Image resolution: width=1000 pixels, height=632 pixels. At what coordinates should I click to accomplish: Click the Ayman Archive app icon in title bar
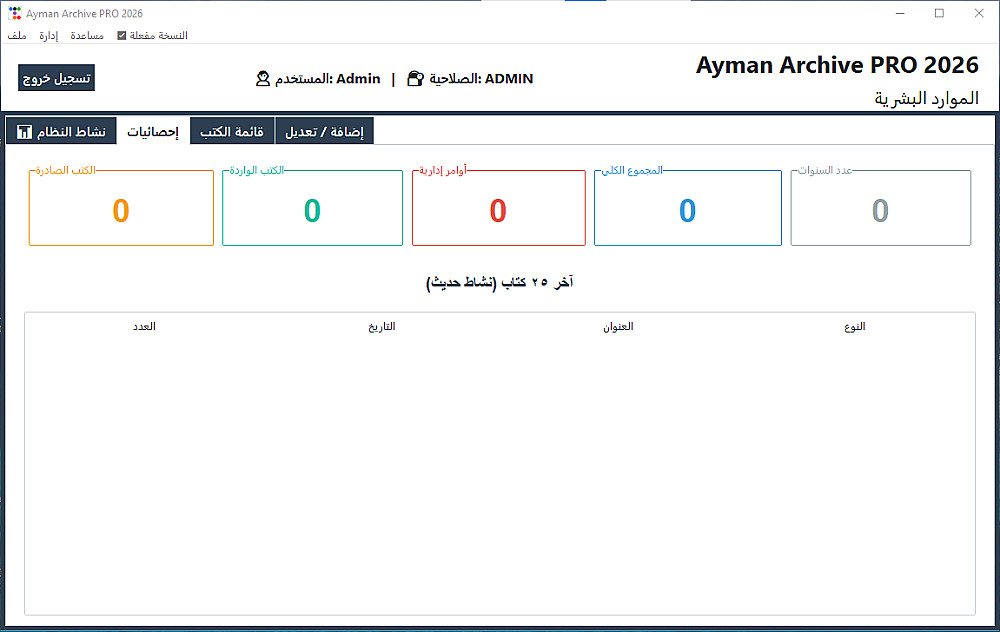click(15, 13)
